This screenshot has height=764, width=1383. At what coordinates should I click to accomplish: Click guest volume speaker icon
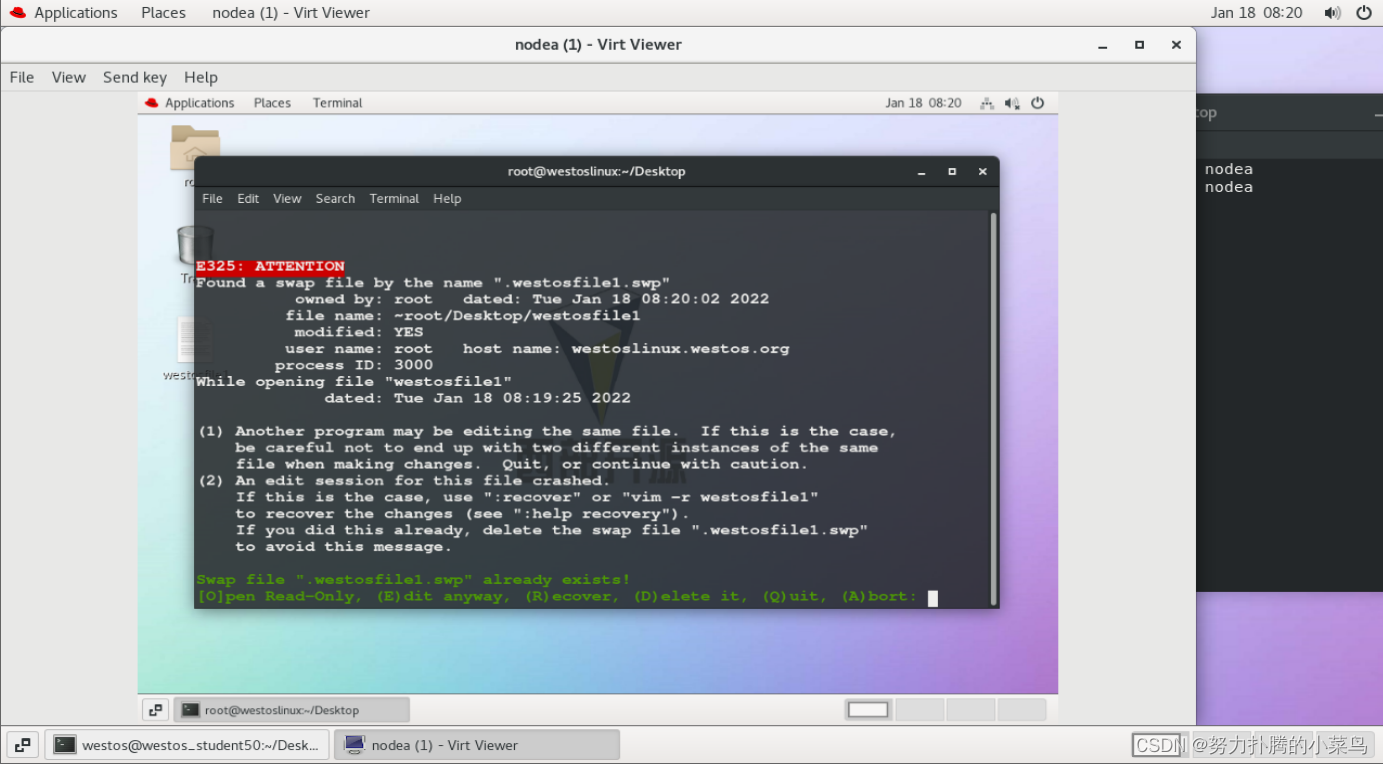click(x=1012, y=103)
